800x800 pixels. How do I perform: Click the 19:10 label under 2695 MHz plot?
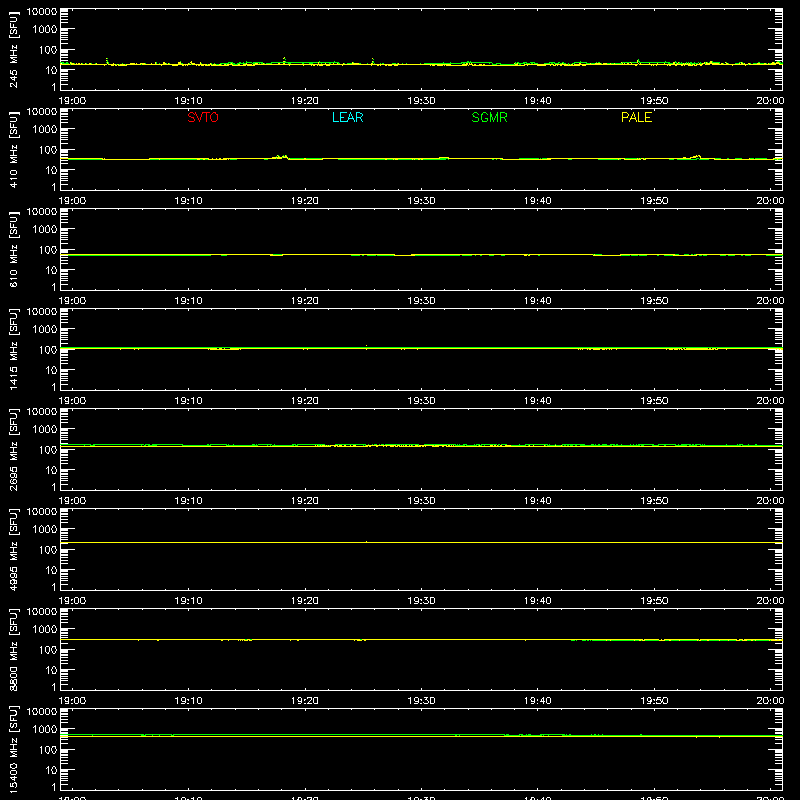tap(189, 501)
